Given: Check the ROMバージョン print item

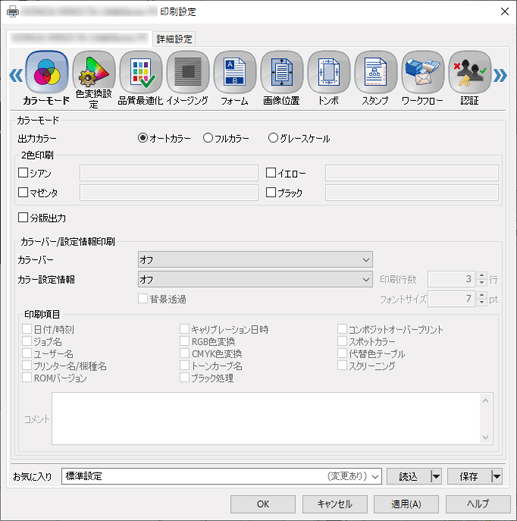Looking at the screenshot, I should click(27, 378).
